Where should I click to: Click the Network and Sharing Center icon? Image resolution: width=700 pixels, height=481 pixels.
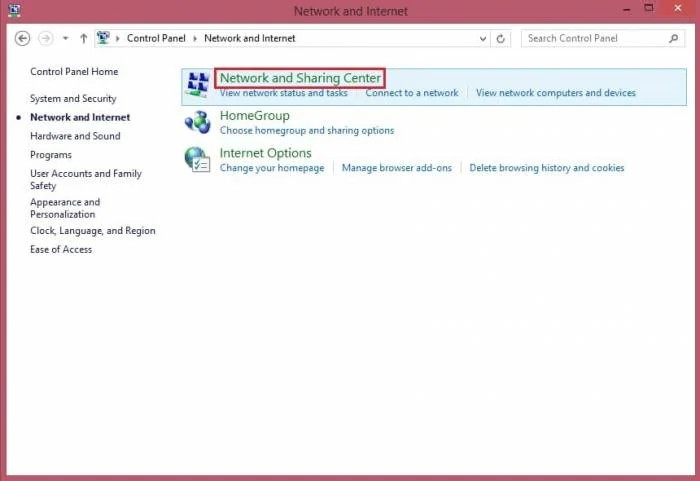[198, 84]
